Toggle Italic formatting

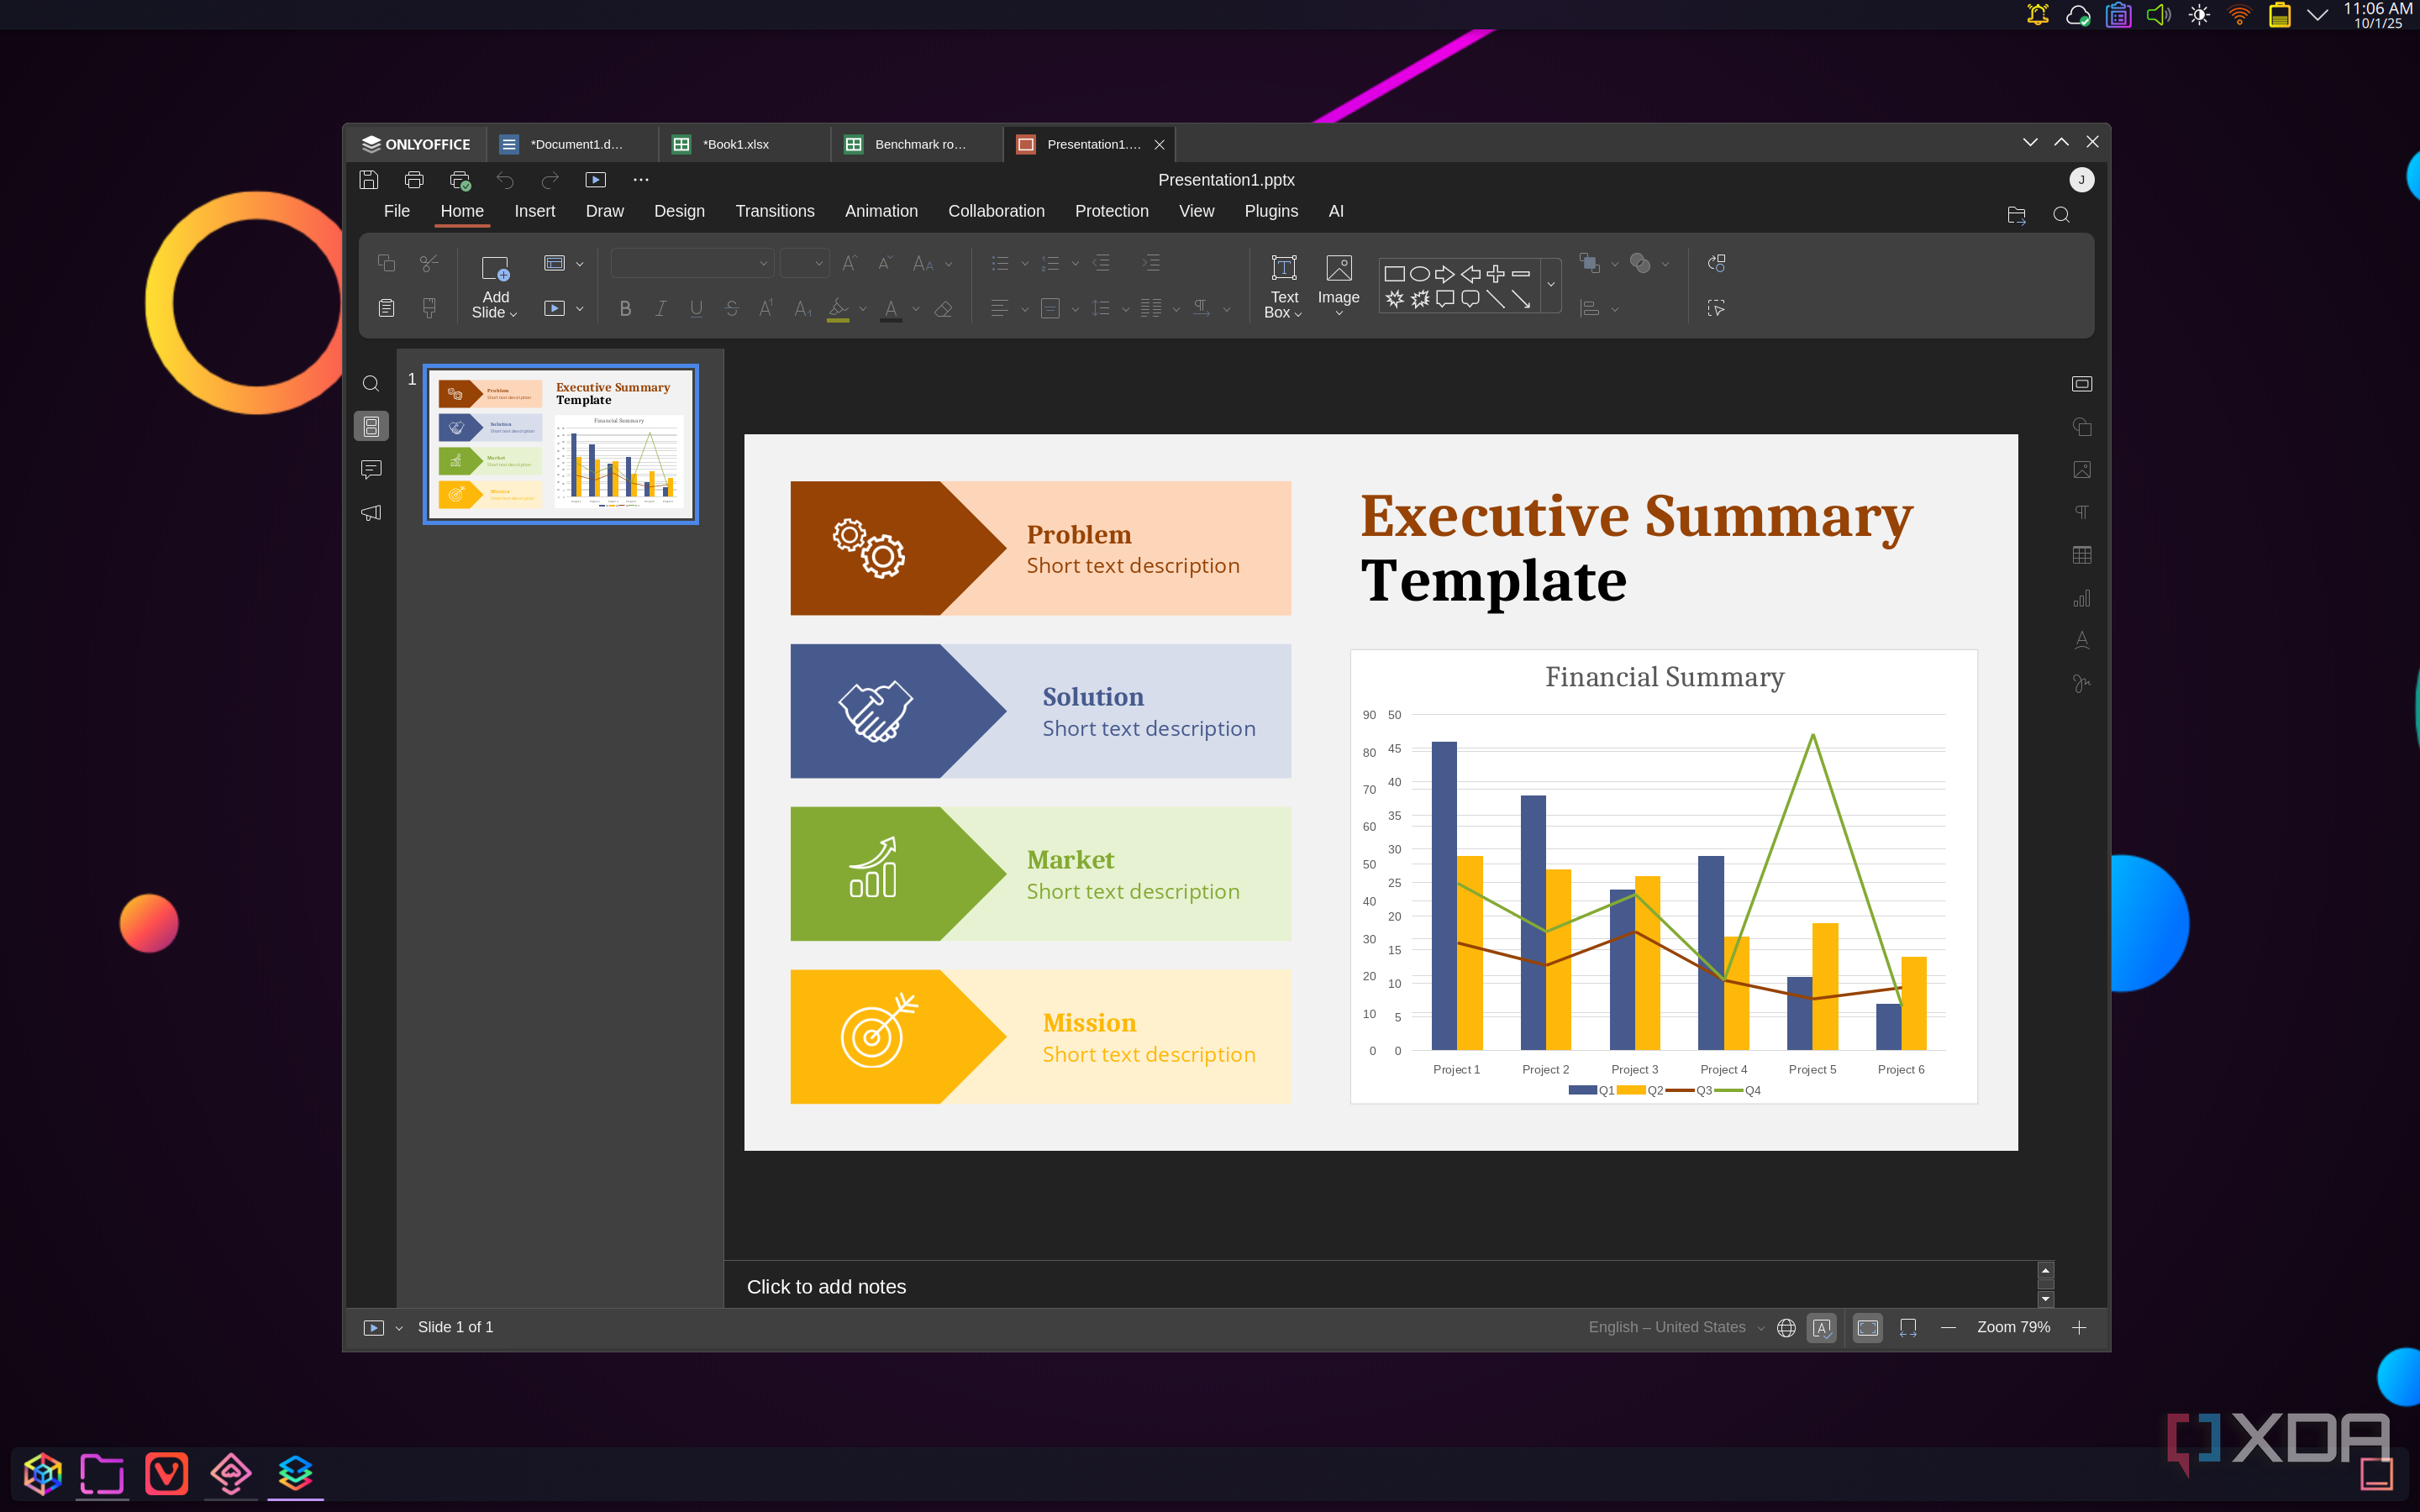pyautogui.click(x=661, y=309)
